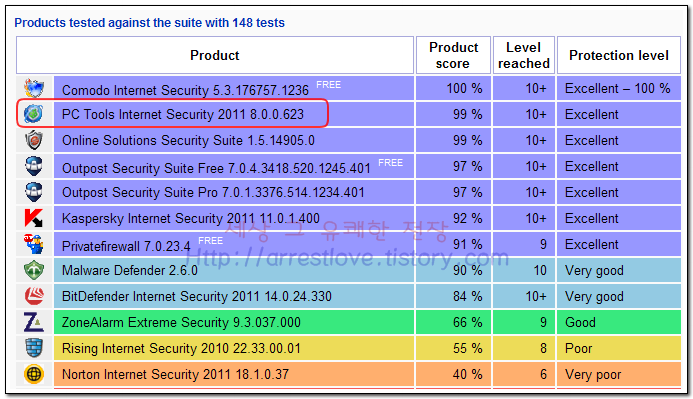The image size is (693, 399).
Task: Click Comodo's 100 % product score cell
Action: pyautogui.click(x=453, y=88)
